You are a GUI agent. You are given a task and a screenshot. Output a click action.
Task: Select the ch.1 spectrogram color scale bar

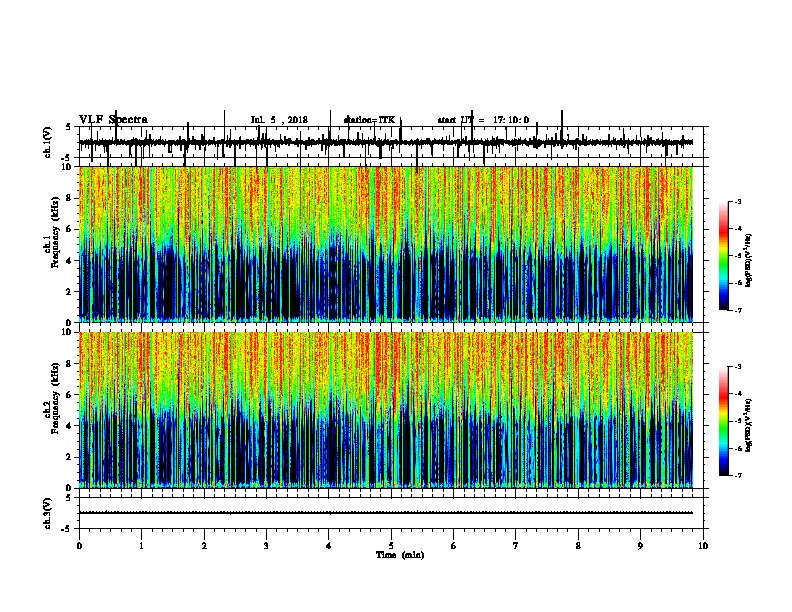[723, 256]
